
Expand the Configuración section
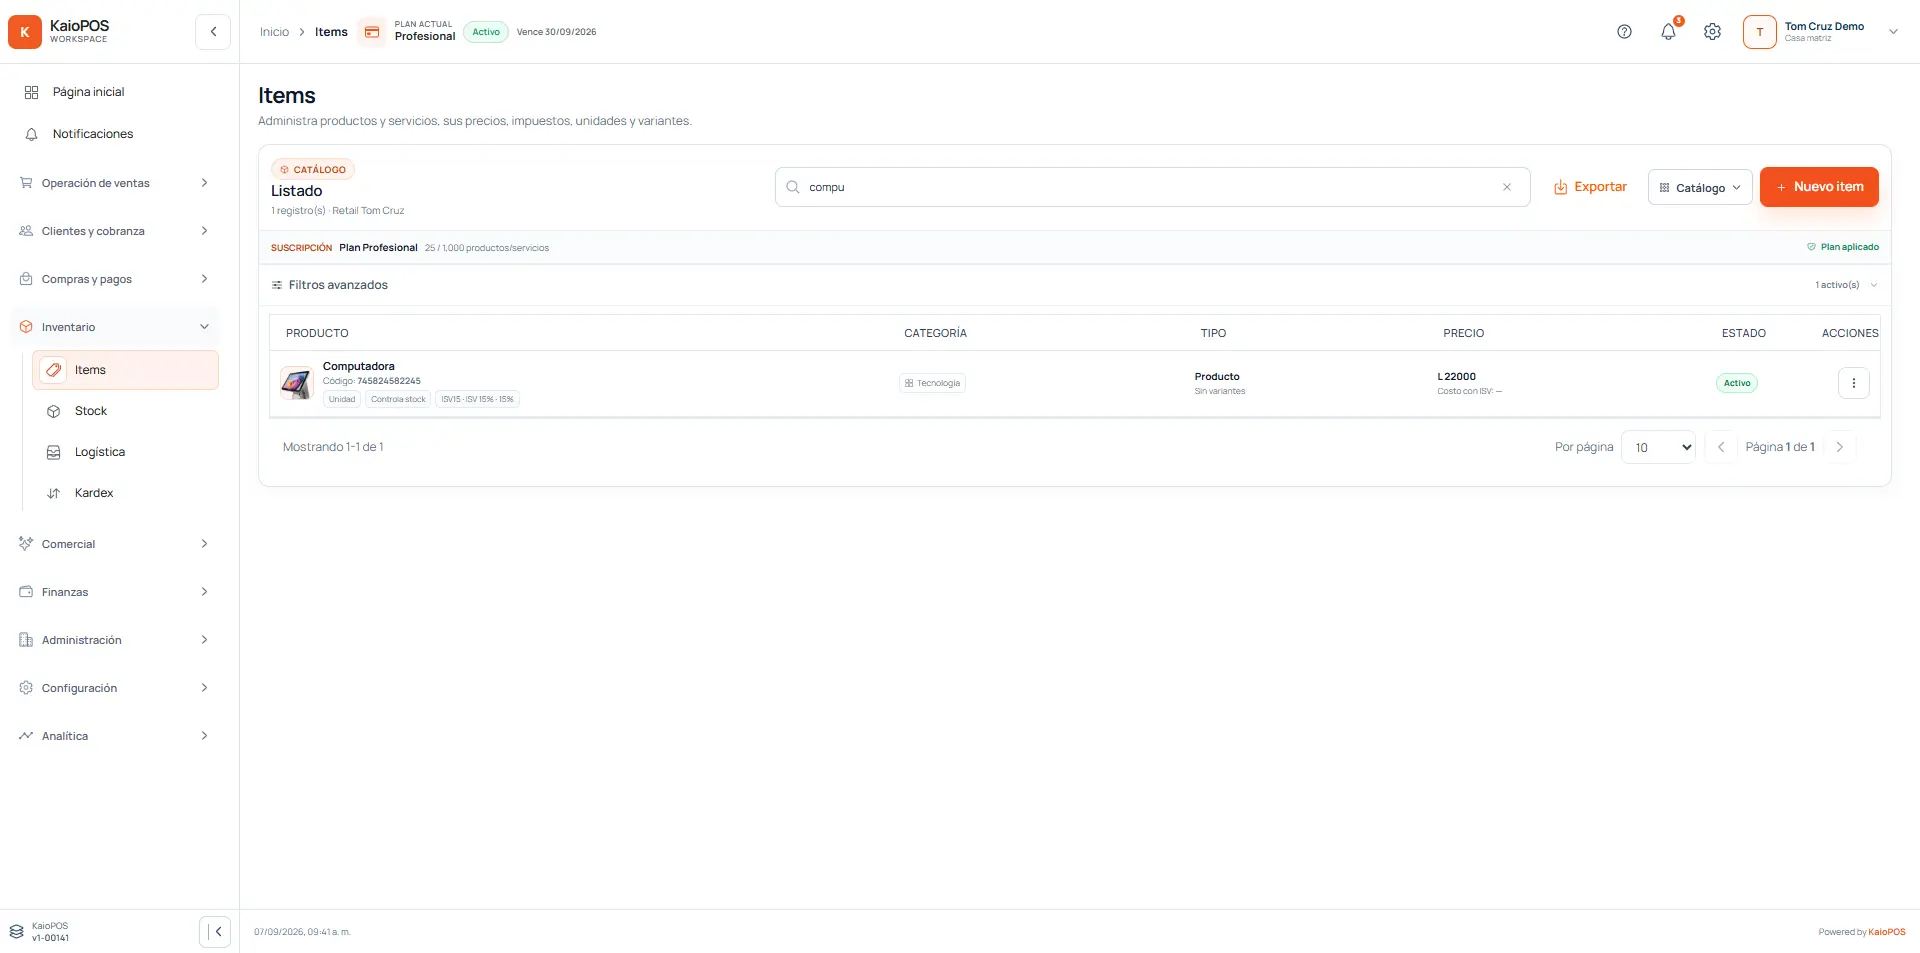pos(115,688)
